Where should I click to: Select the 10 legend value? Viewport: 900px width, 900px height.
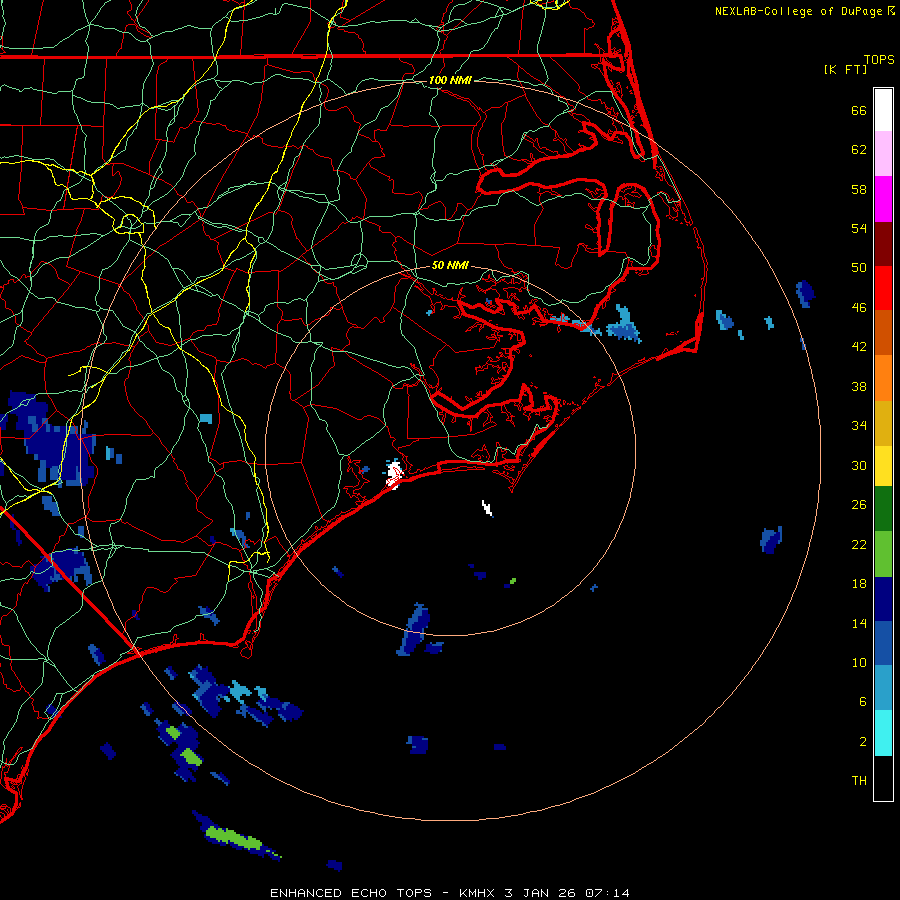click(x=859, y=662)
